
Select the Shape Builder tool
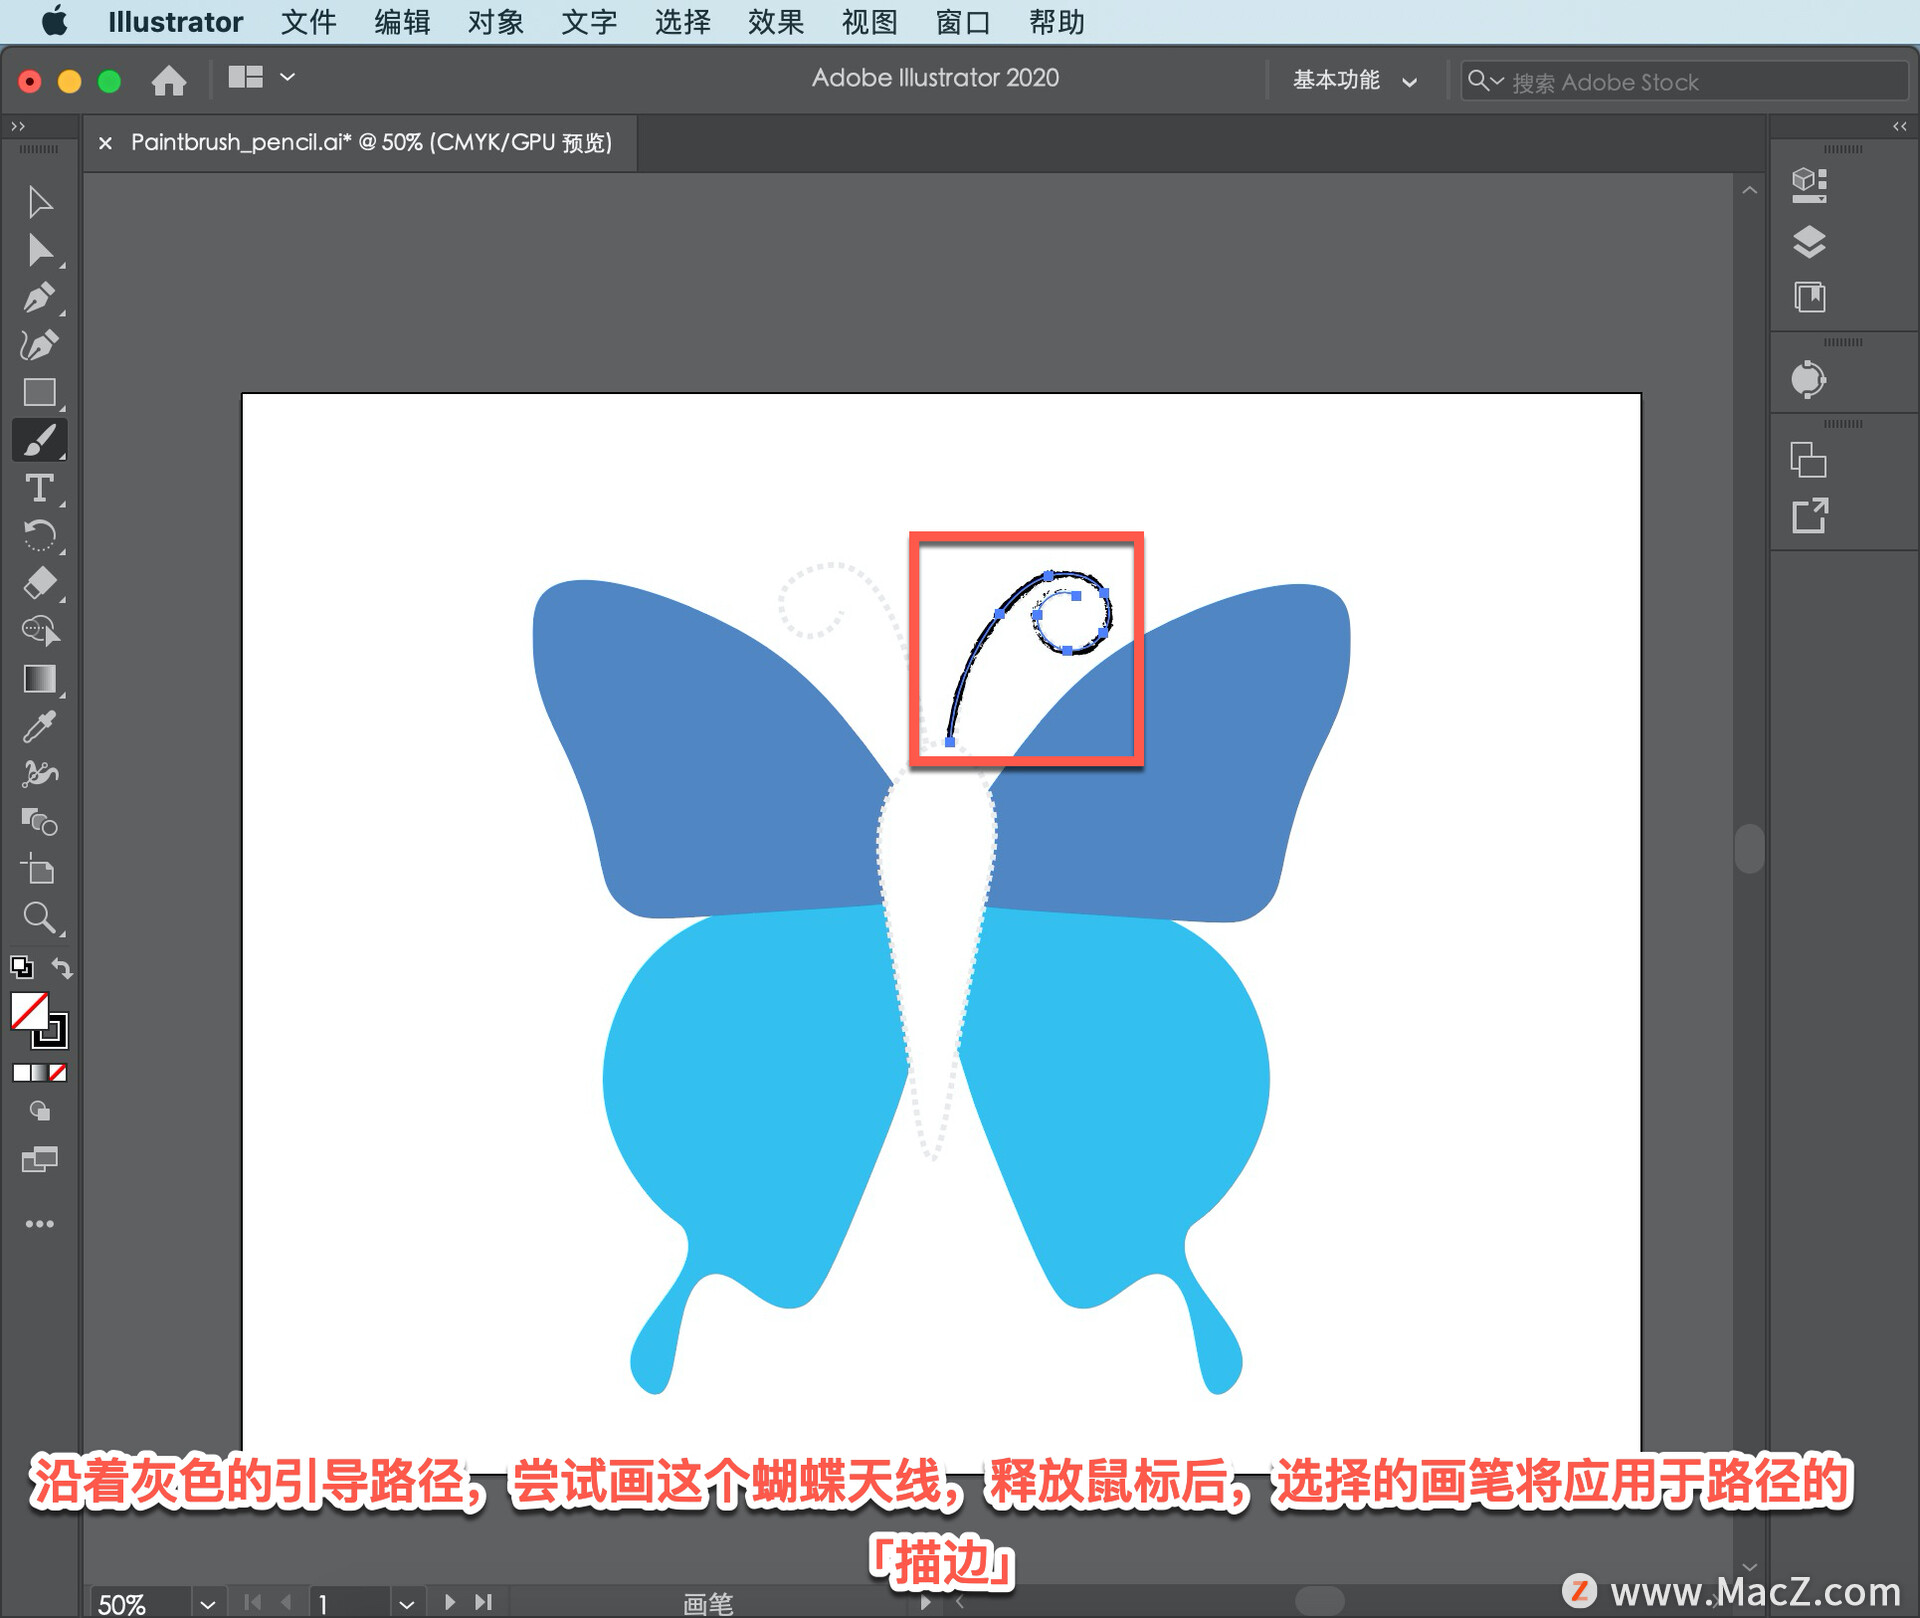coord(40,631)
